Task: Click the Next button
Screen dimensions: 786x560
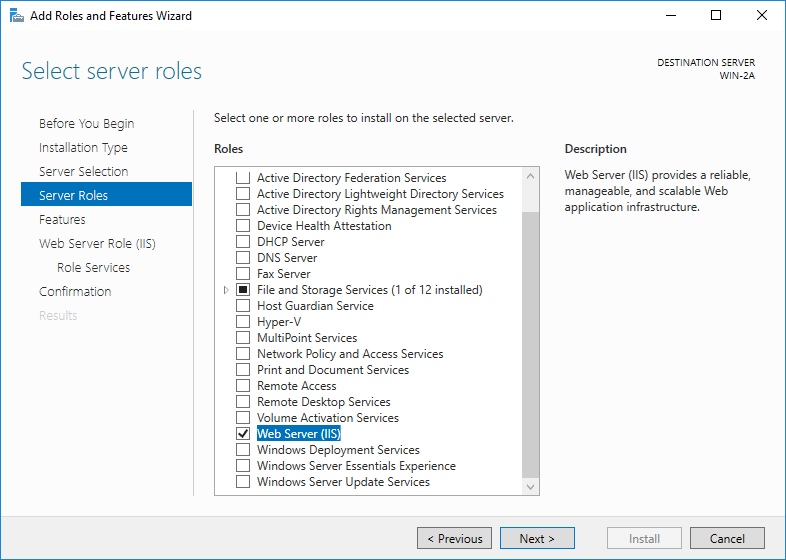Action: coord(537,539)
